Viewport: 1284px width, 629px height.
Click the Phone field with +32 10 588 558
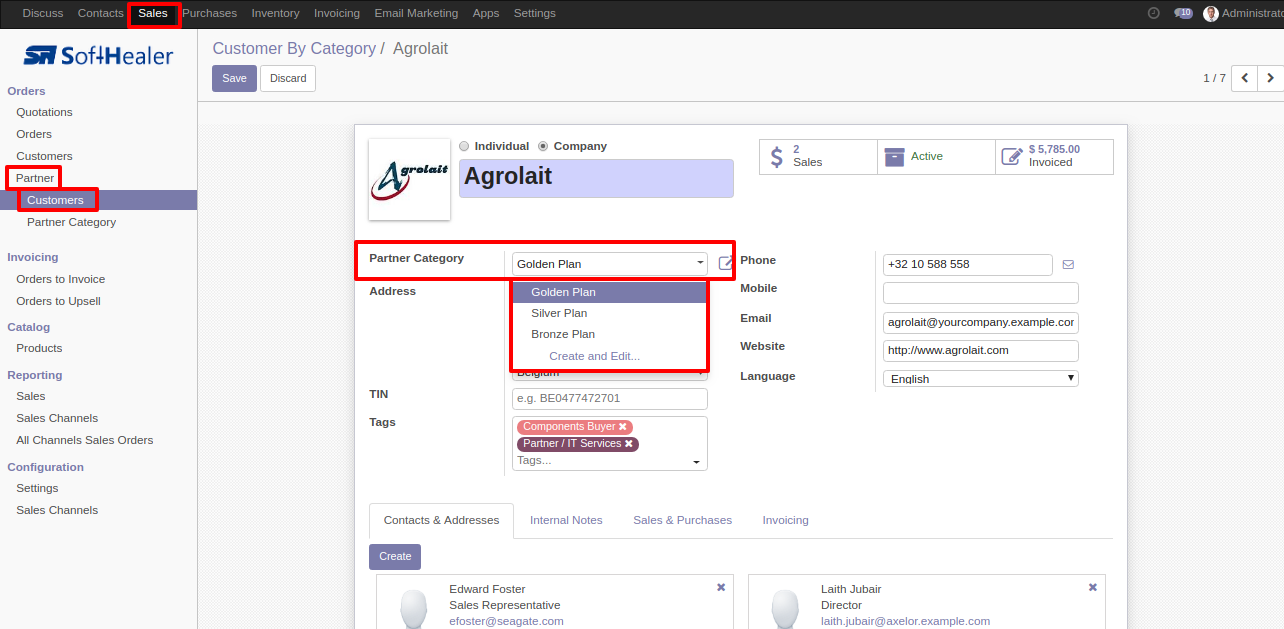click(x=968, y=265)
